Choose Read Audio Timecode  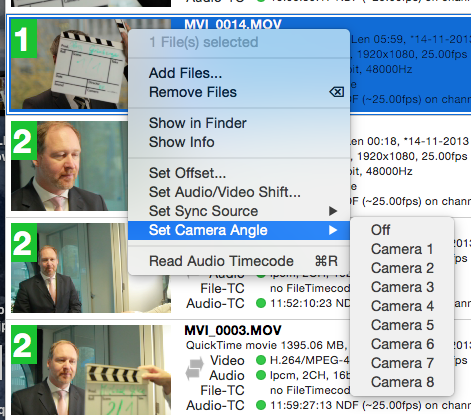pos(239,261)
